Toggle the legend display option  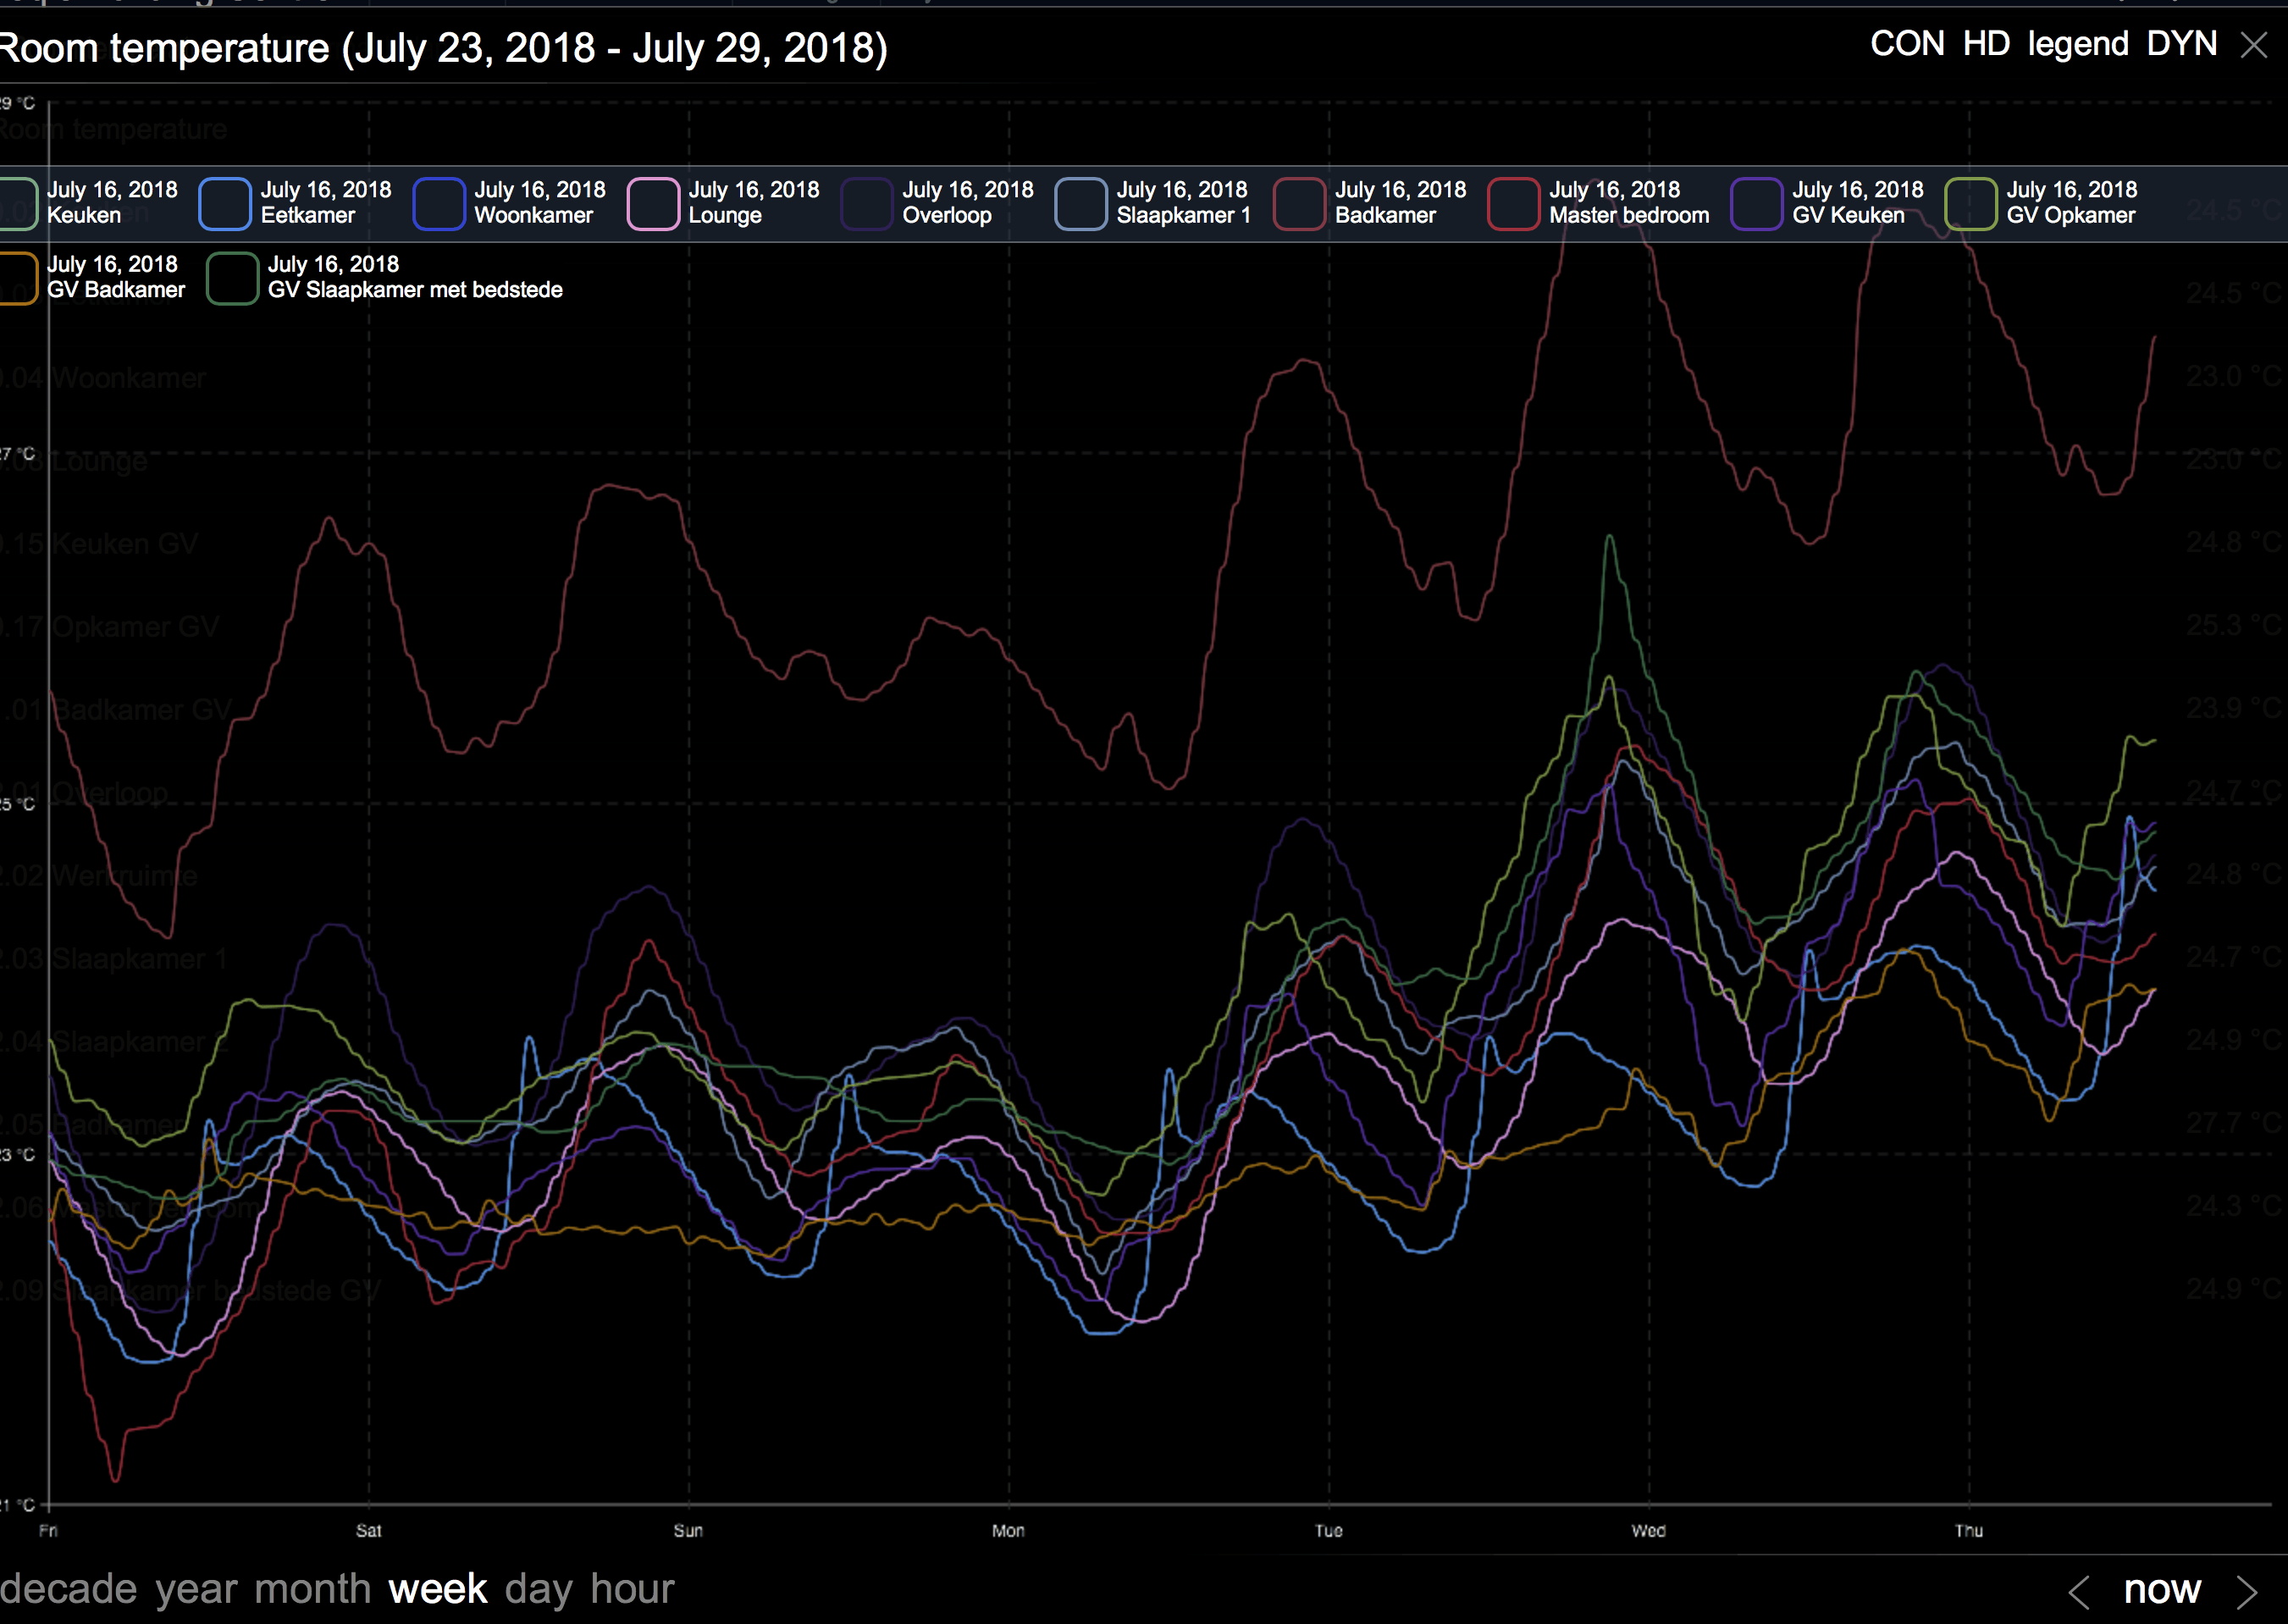[2078, 44]
